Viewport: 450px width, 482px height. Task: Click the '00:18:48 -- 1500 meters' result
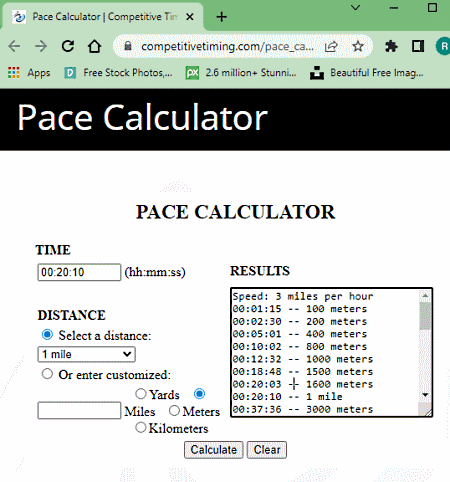point(303,372)
